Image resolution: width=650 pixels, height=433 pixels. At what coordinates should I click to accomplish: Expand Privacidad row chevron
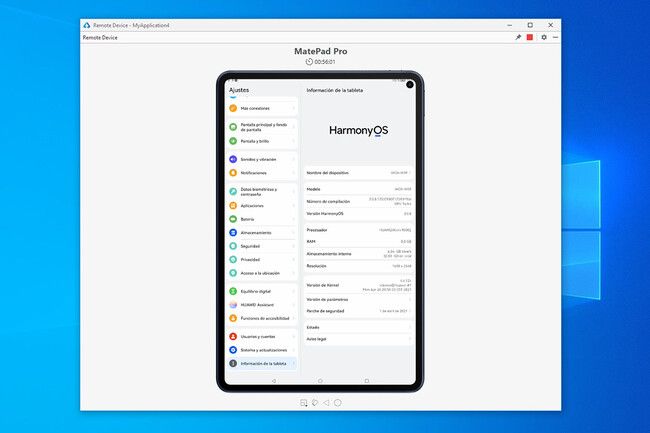(293, 259)
